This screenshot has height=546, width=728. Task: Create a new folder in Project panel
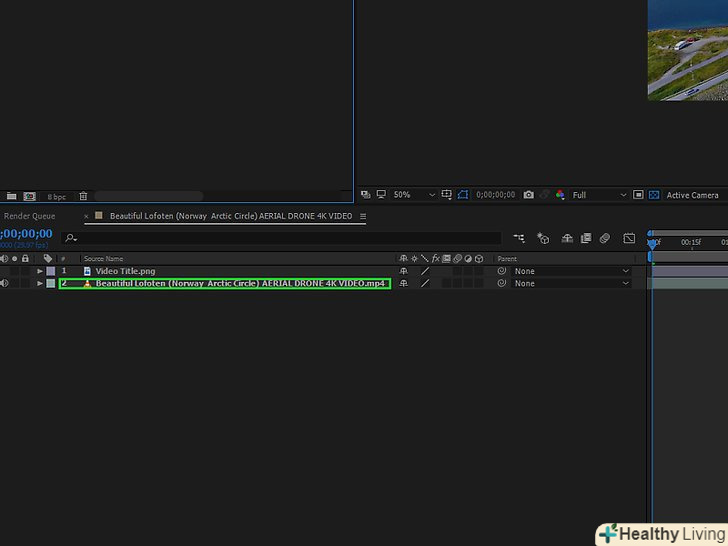point(11,196)
